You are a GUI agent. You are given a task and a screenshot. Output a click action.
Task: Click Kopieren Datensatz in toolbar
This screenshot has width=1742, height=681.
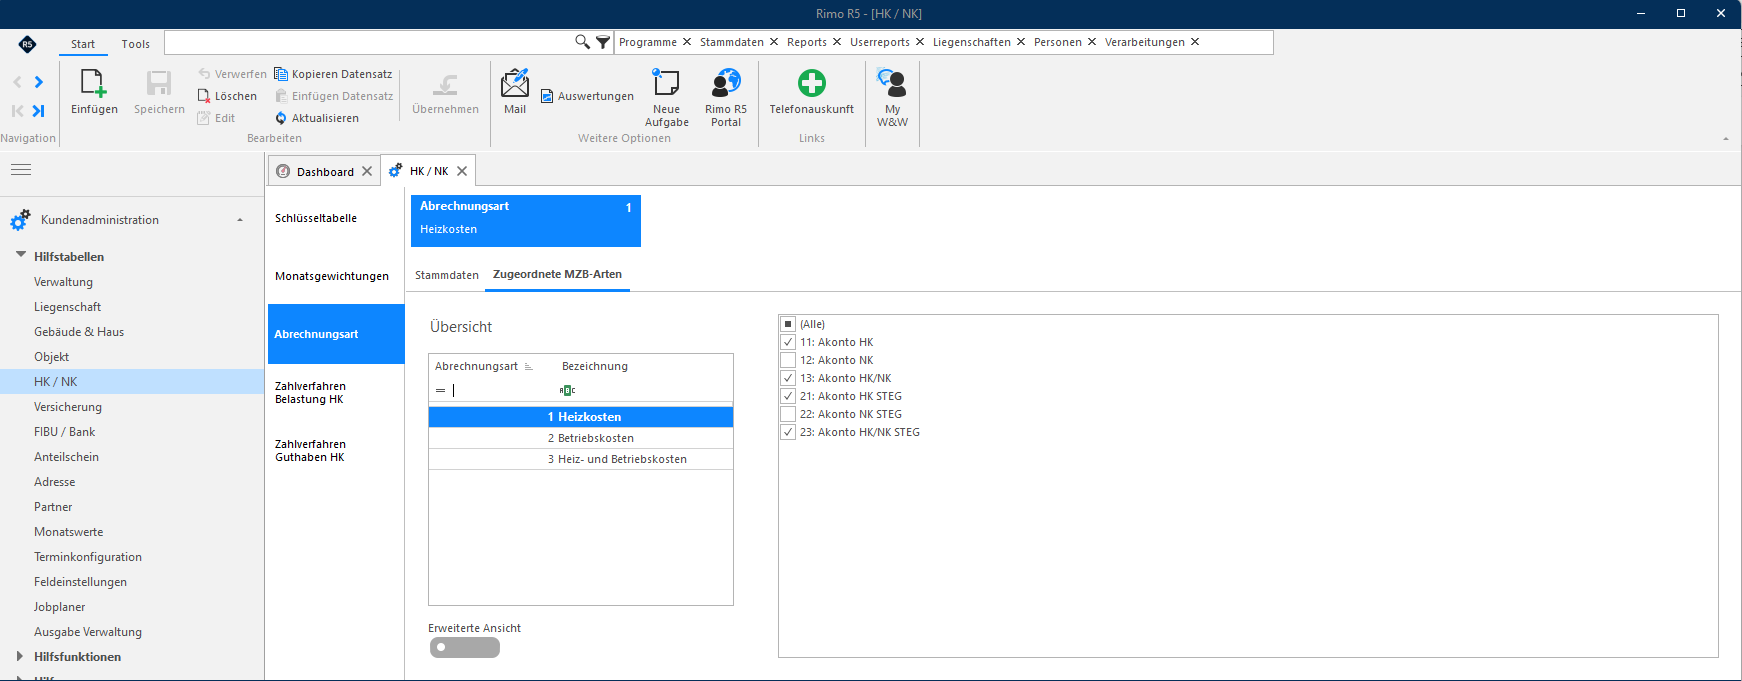[x=333, y=74]
